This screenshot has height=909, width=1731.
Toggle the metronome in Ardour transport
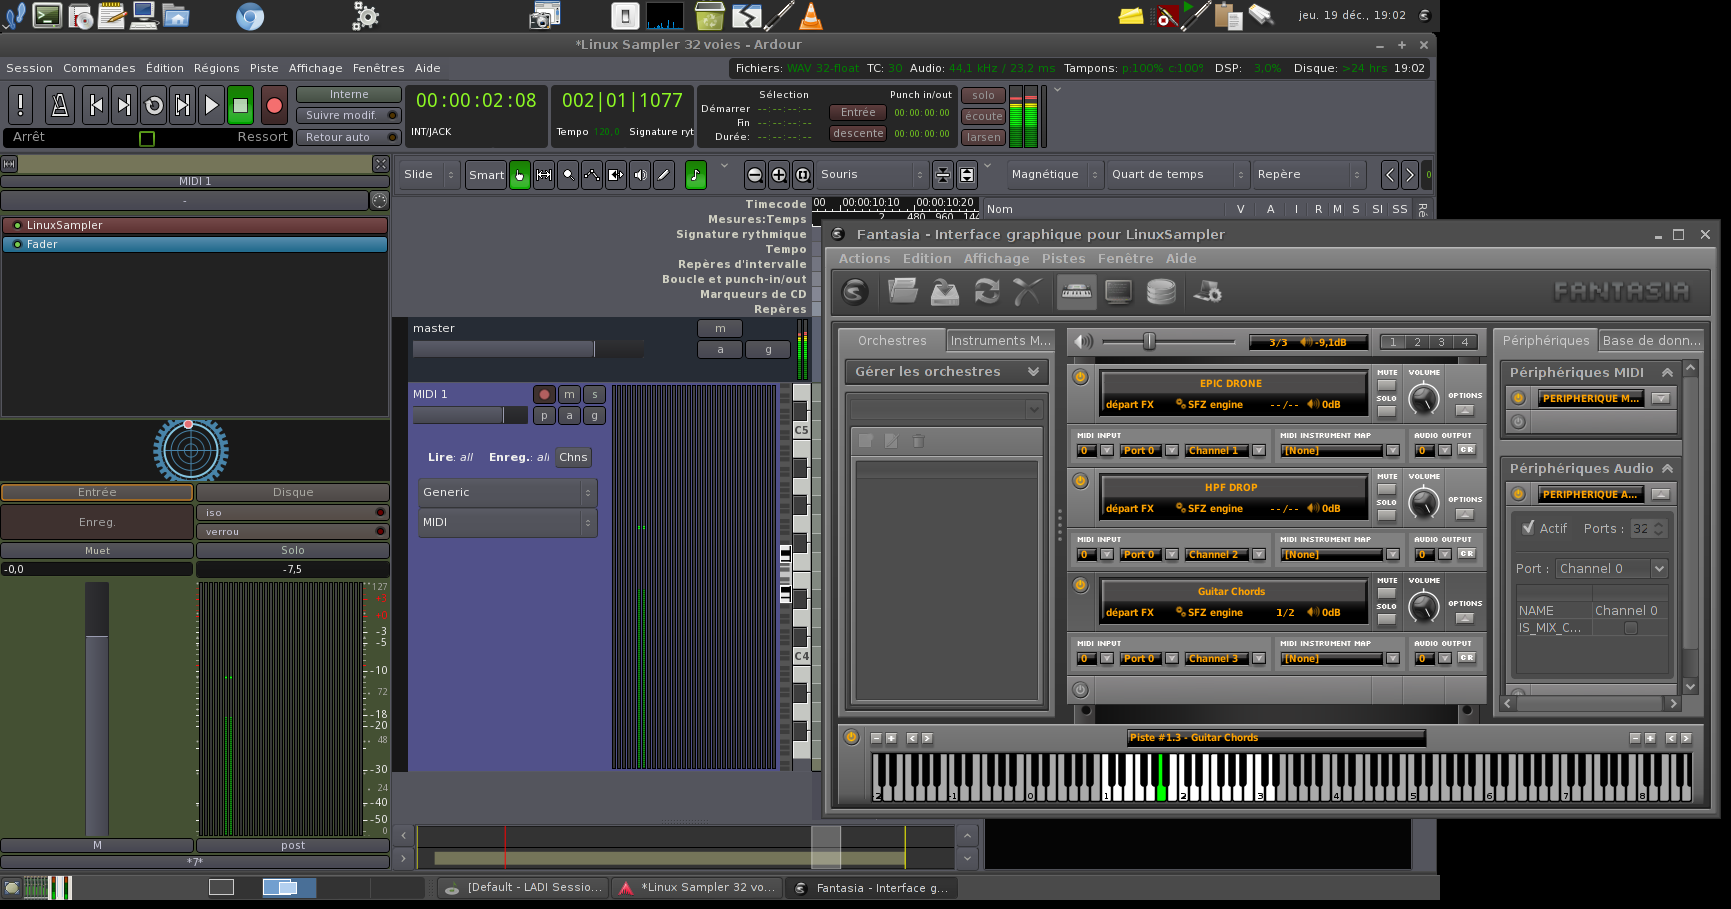[x=59, y=105]
